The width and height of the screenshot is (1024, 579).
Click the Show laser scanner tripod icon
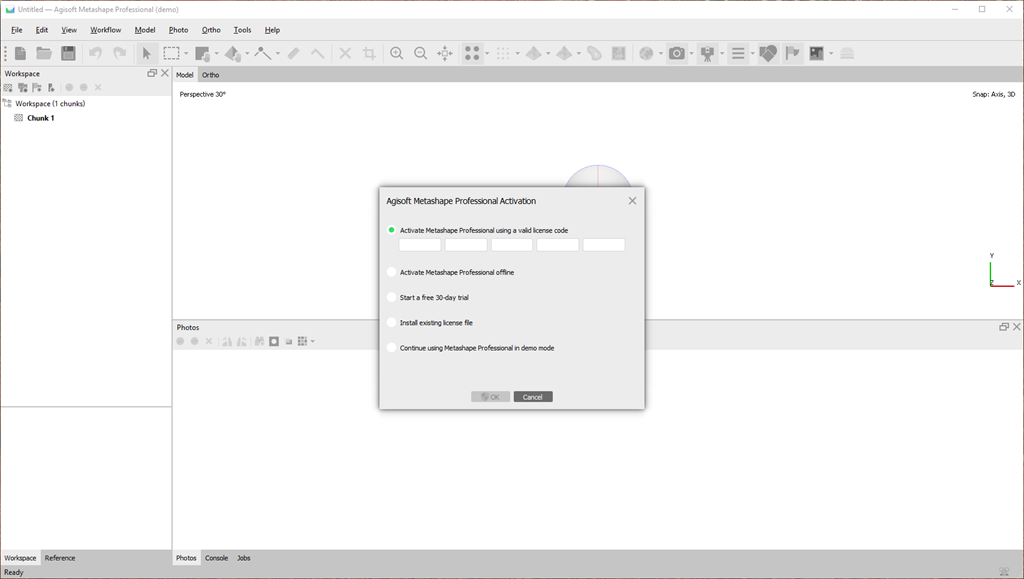707,54
